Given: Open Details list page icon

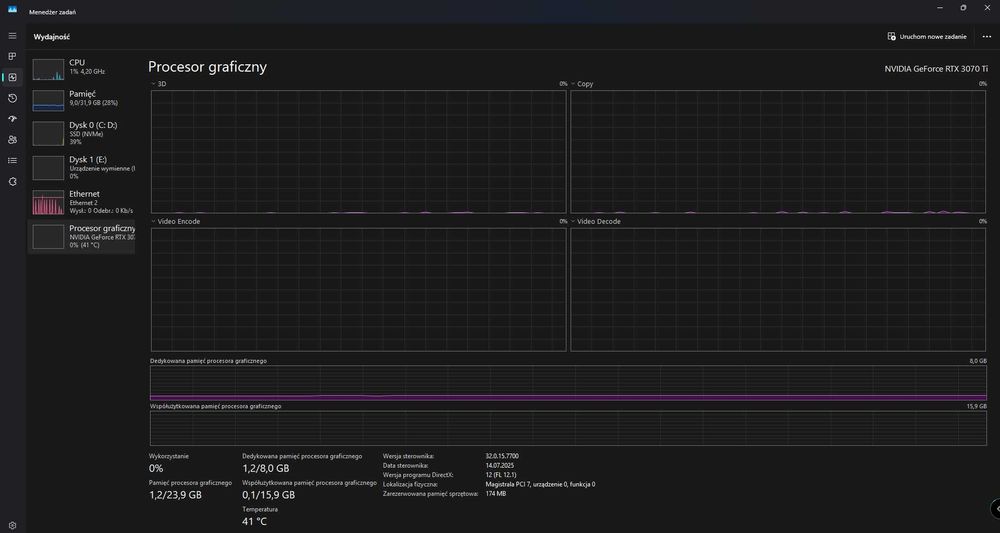Looking at the screenshot, I should [12, 161].
